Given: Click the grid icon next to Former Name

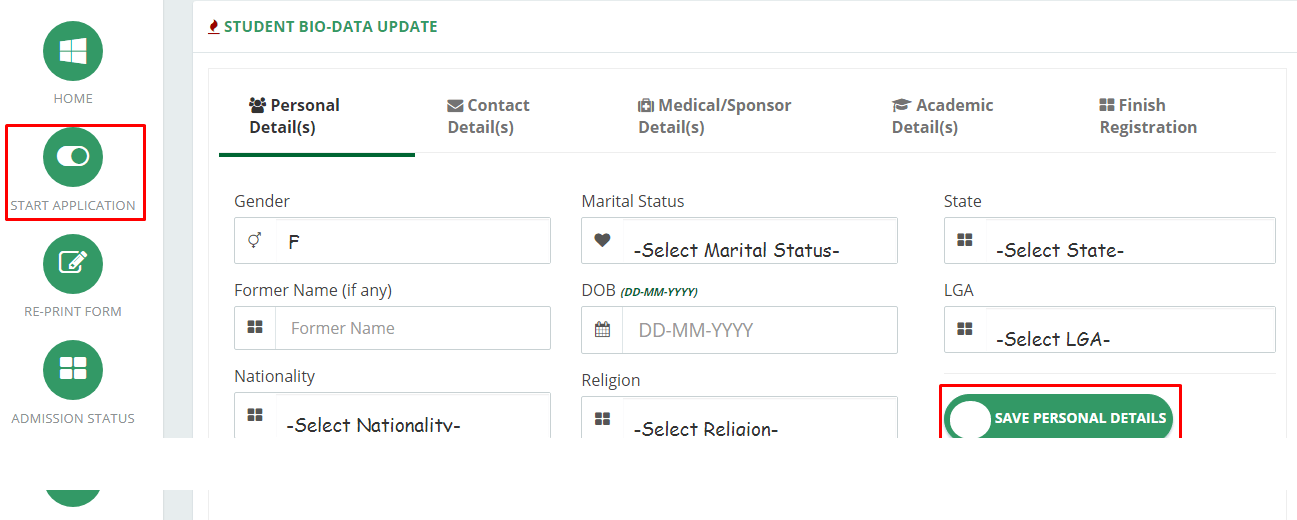Looking at the screenshot, I should pyautogui.click(x=255, y=327).
